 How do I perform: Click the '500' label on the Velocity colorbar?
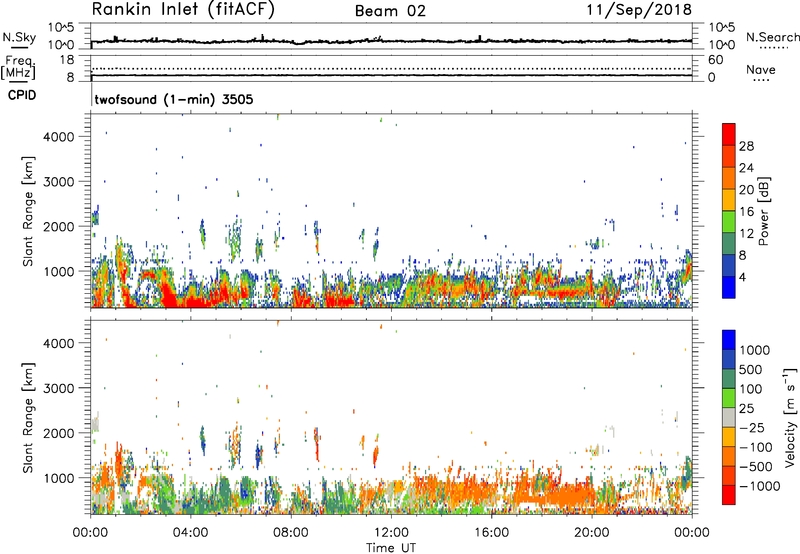(x=752, y=369)
